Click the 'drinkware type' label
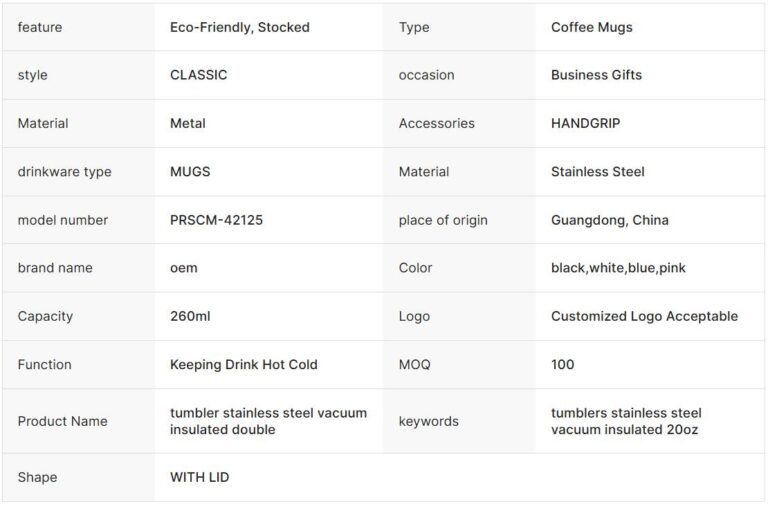 coord(65,172)
